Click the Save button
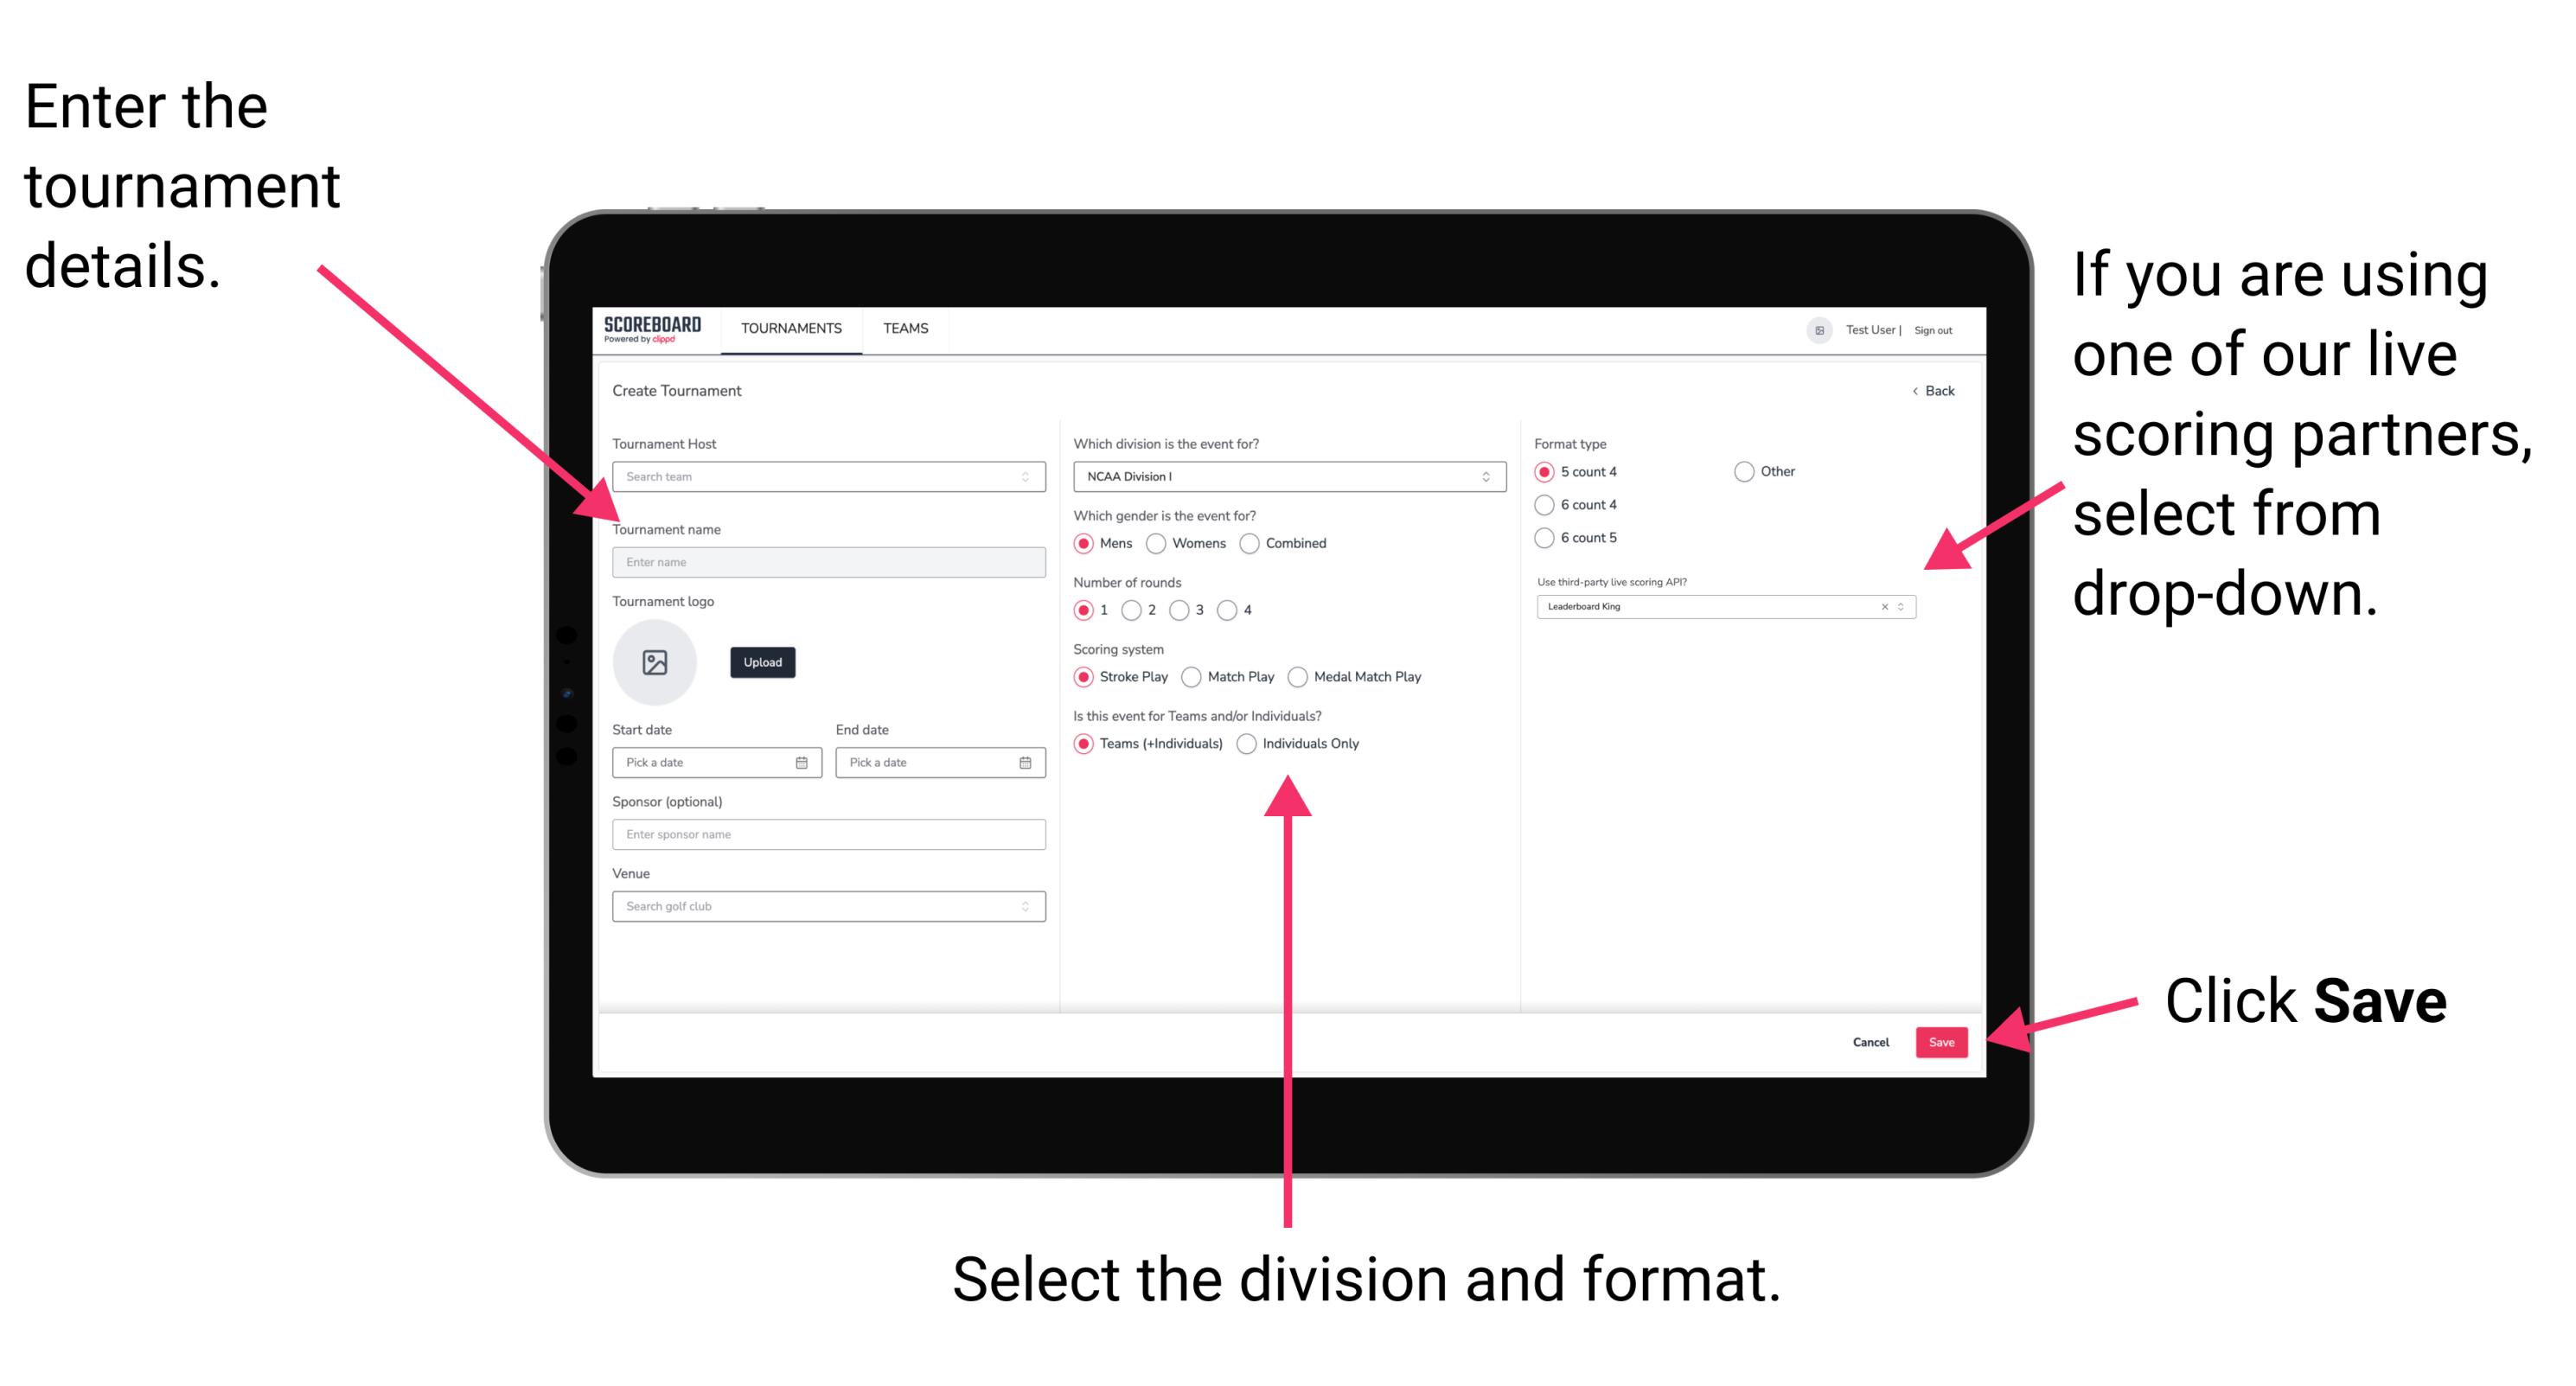Image resolution: width=2576 pixels, height=1386 pixels. coord(1945,1041)
